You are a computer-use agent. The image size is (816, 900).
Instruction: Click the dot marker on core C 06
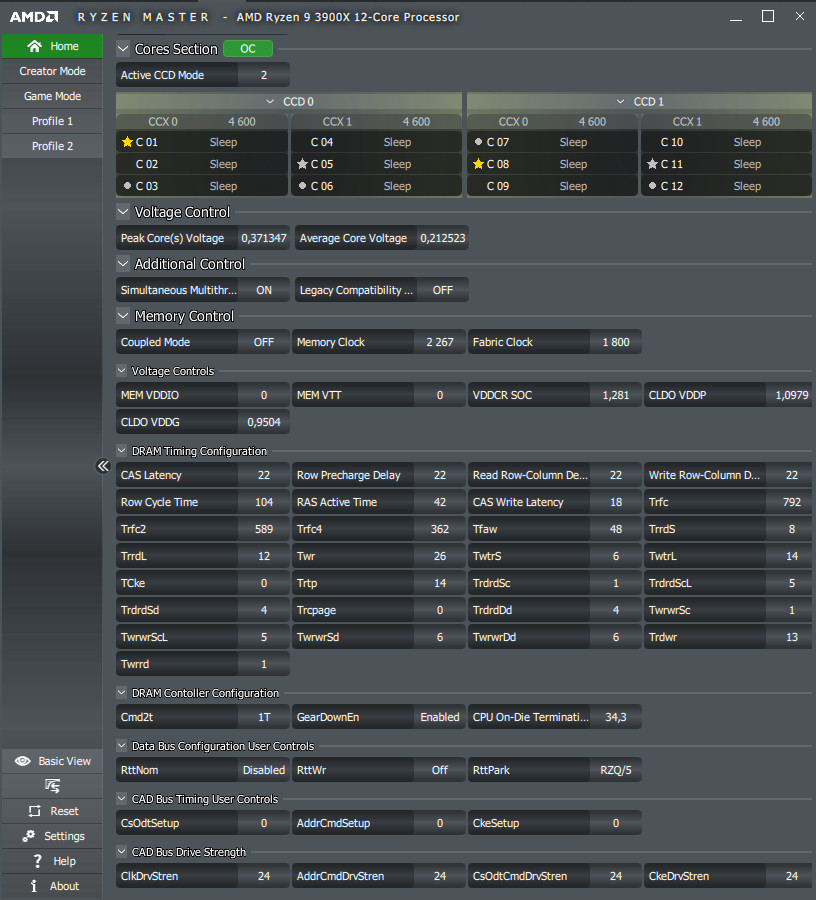(x=302, y=185)
